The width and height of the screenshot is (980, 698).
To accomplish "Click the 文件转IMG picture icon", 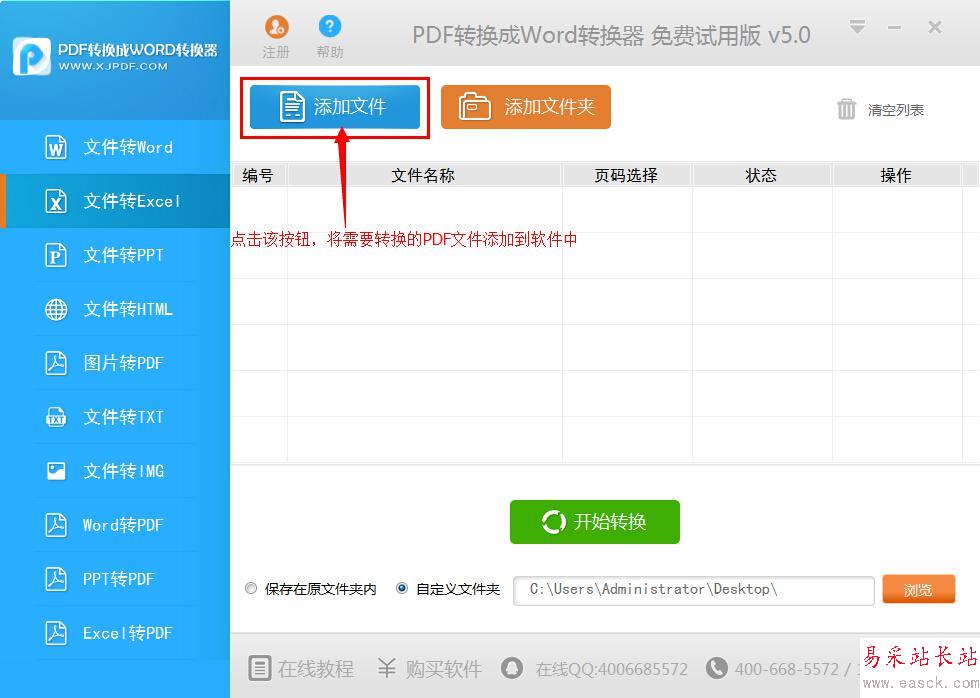I will [56, 471].
